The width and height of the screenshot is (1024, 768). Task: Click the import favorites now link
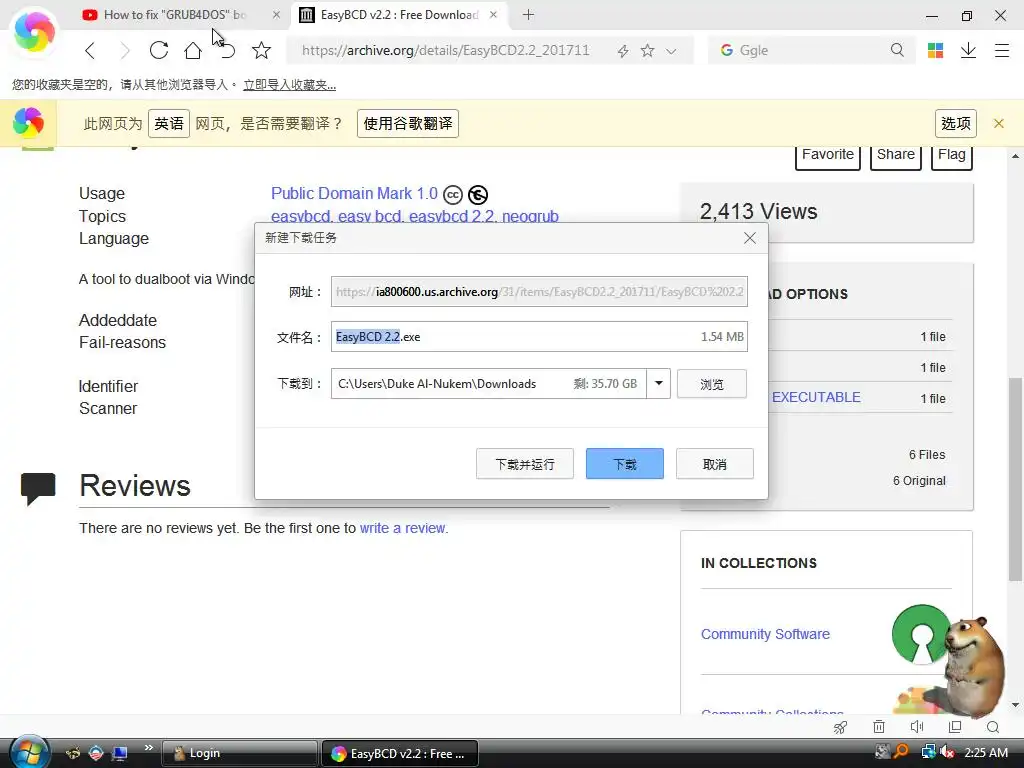pyautogui.click(x=289, y=84)
